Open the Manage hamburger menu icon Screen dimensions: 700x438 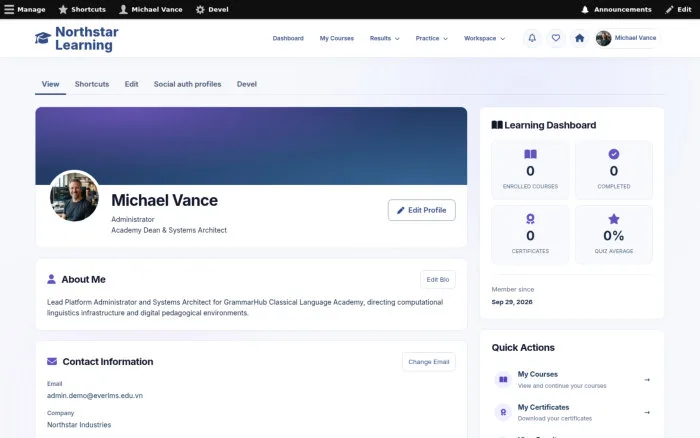[x=9, y=9]
